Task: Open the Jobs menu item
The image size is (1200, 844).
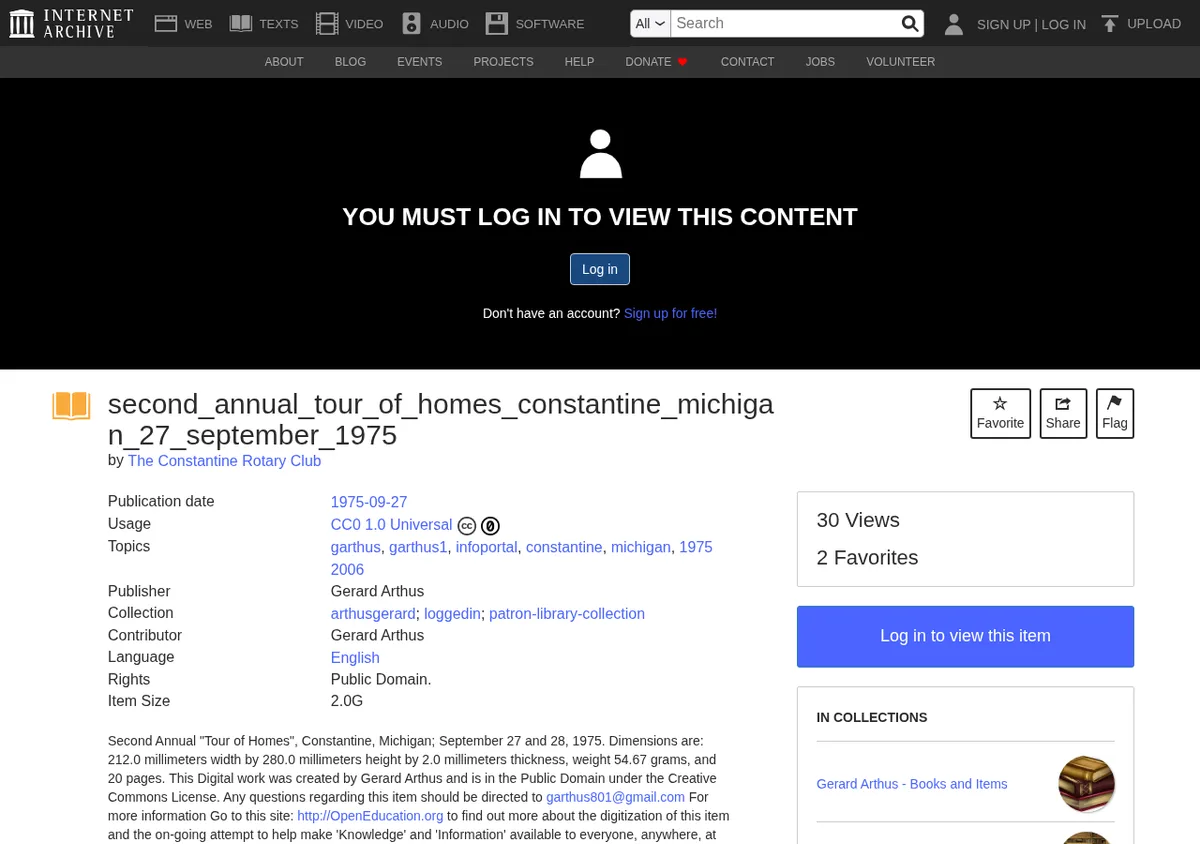Action: point(820,62)
